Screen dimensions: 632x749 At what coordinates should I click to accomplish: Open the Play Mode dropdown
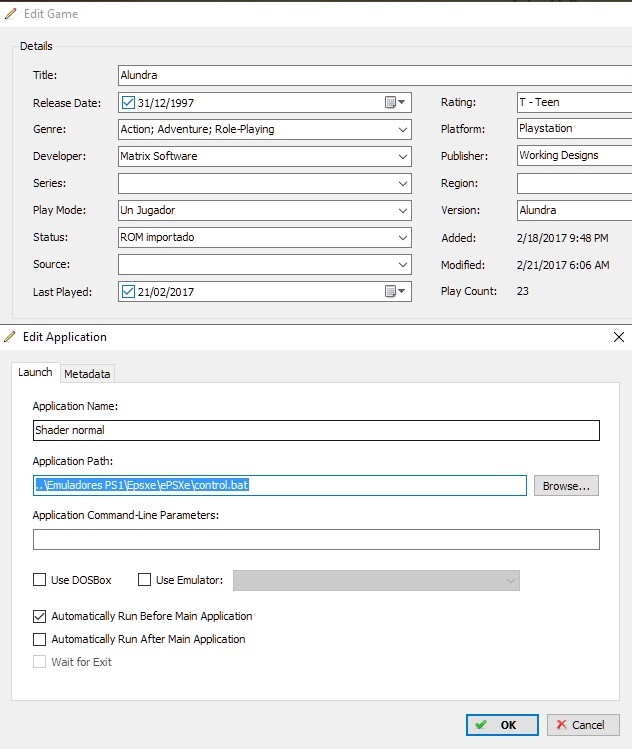tap(402, 210)
